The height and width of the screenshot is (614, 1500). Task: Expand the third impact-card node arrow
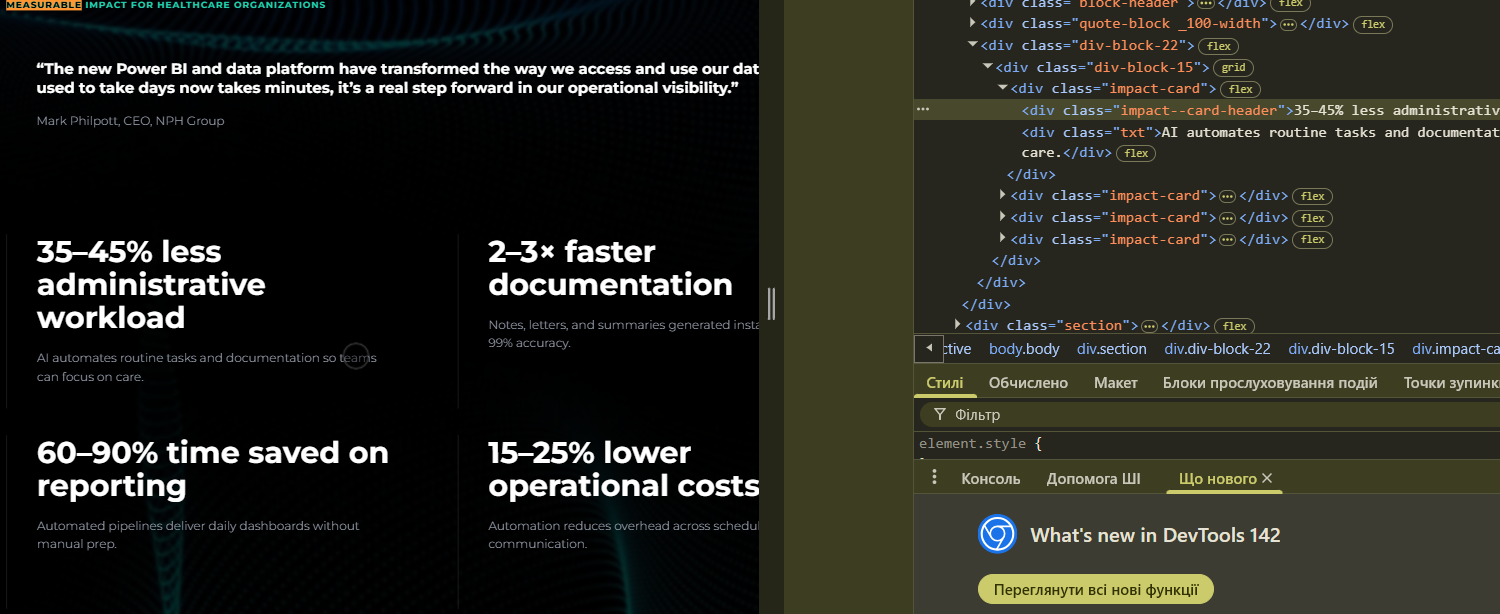click(x=1003, y=217)
